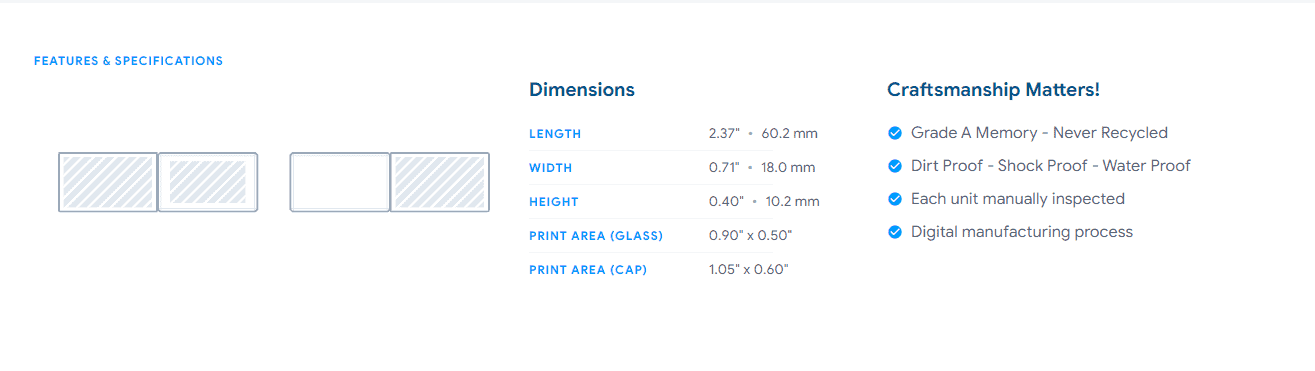Viewport: 1315px width, 371px height.
Task: Click the manually inspected checkmark icon
Action: pyautogui.click(x=895, y=199)
